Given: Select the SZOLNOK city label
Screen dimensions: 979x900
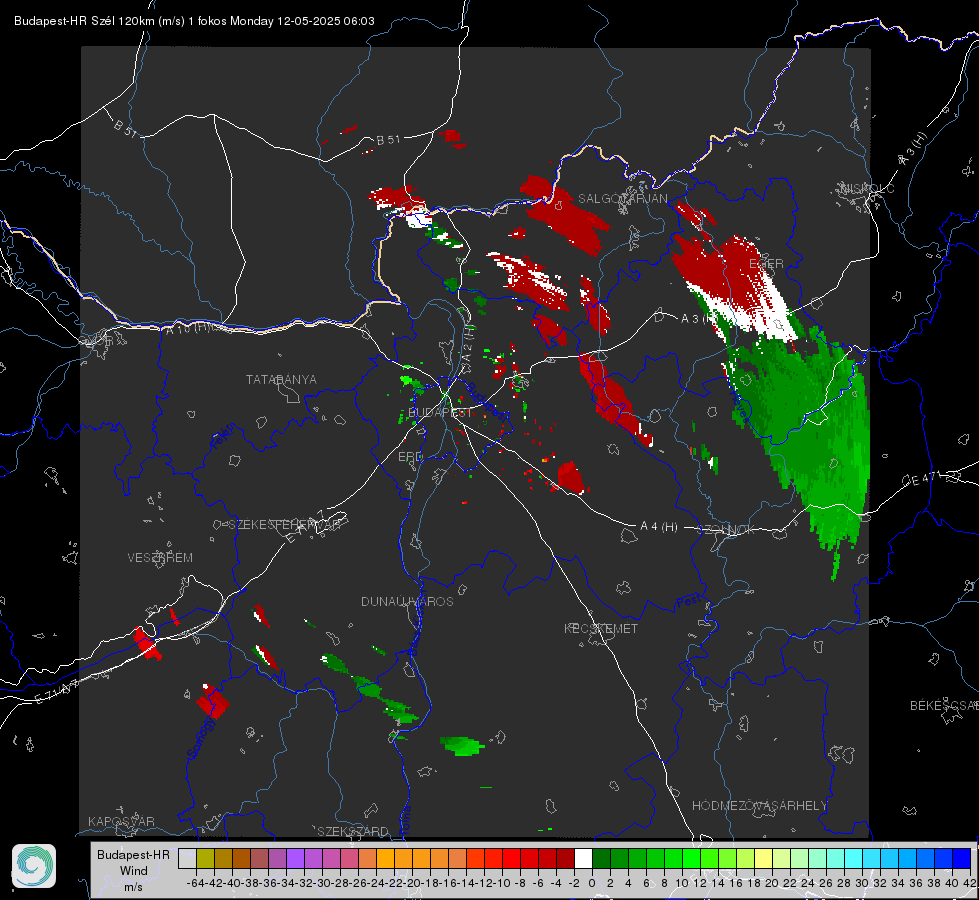Looking at the screenshot, I should point(726,530).
